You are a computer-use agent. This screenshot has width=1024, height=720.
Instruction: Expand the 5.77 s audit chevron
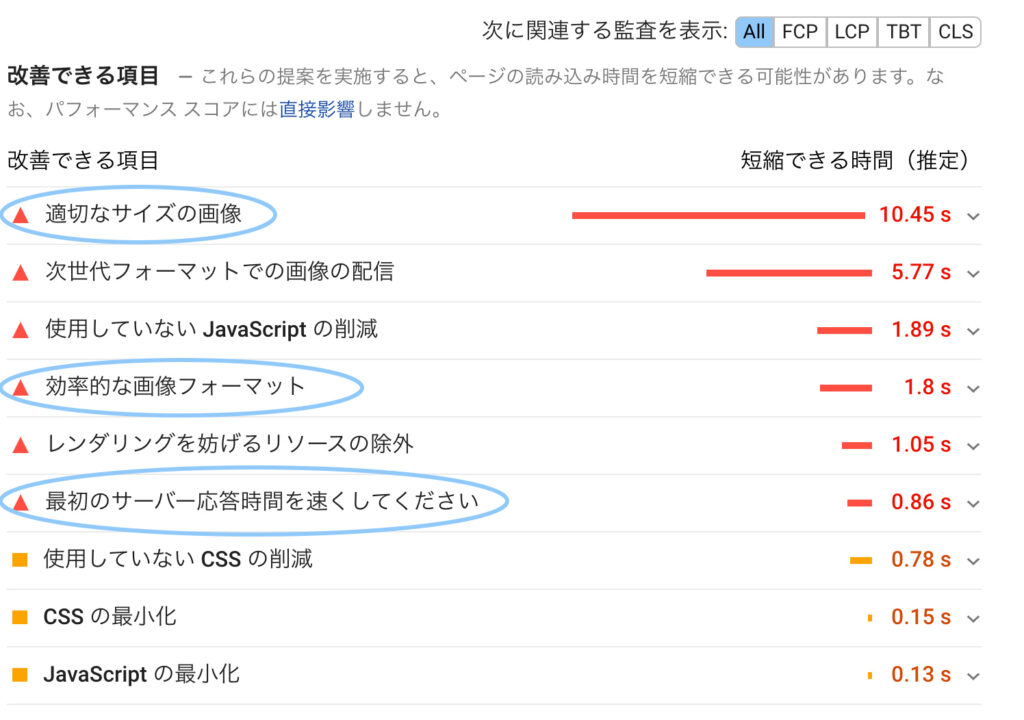coord(973,274)
